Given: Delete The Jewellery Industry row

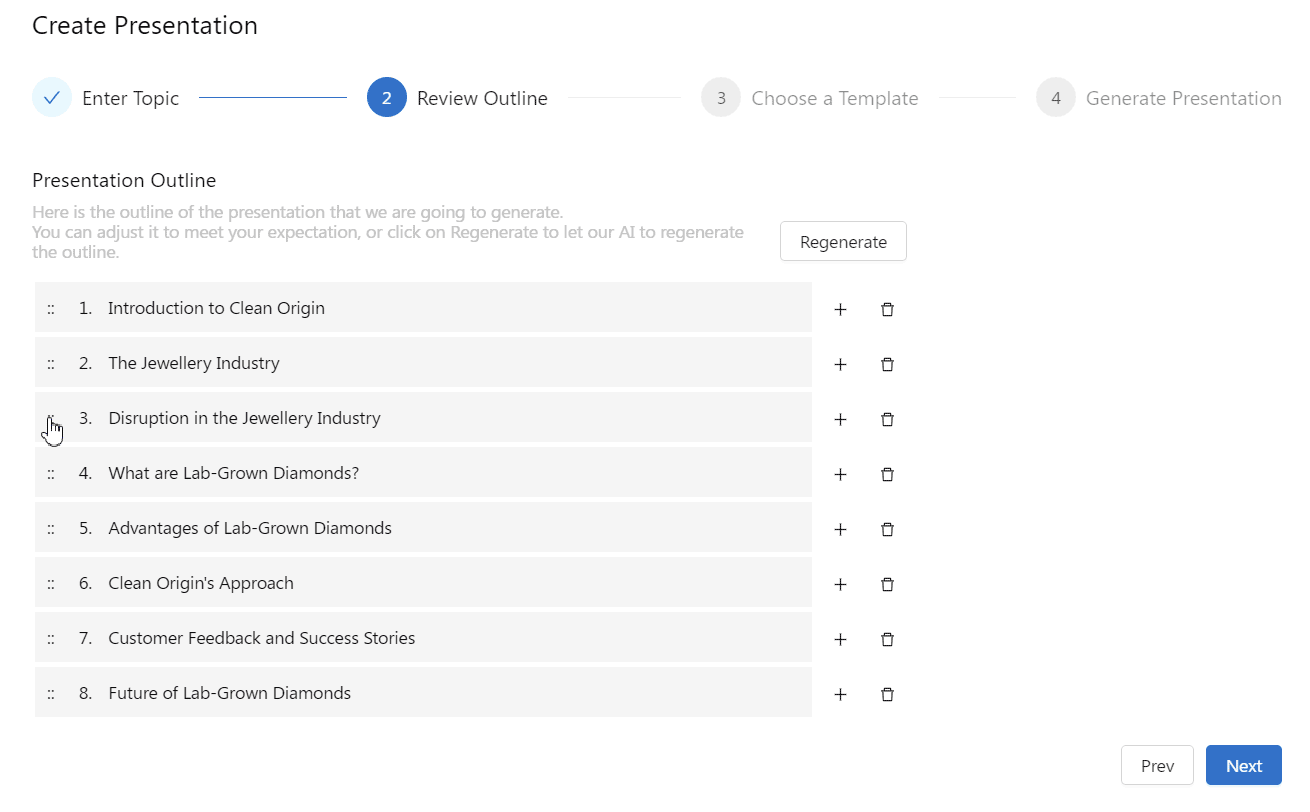Looking at the screenshot, I should pos(887,364).
